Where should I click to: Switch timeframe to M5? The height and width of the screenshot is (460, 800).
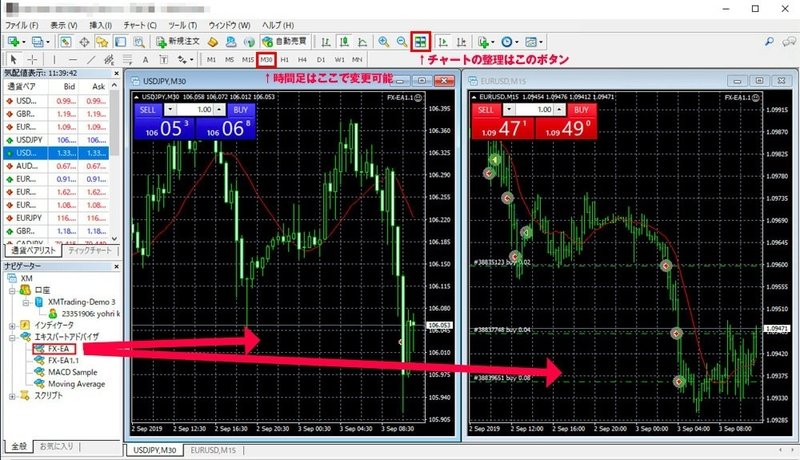(x=230, y=60)
